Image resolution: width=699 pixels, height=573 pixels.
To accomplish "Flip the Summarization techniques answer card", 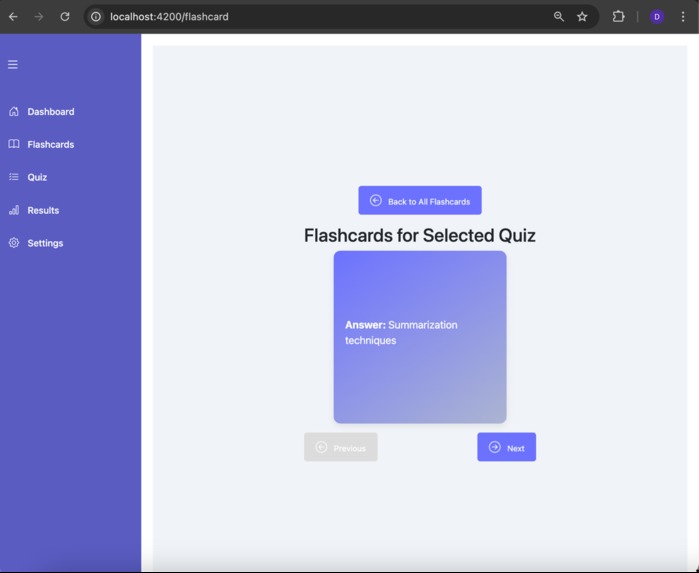I will pyautogui.click(x=420, y=337).
